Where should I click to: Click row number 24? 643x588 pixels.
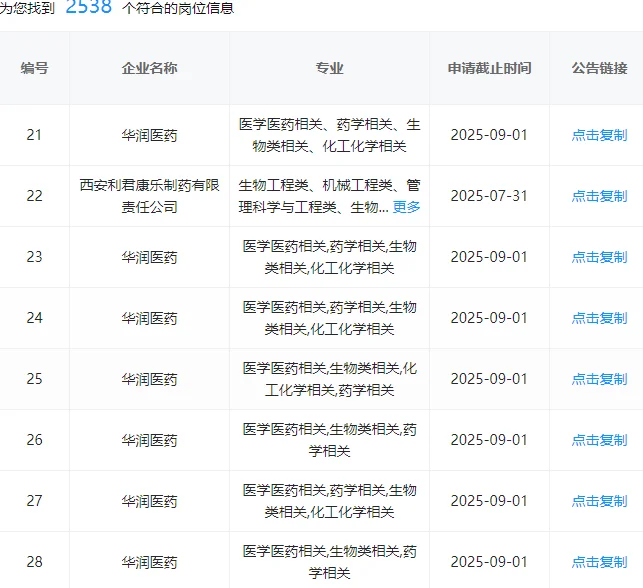pos(34,318)
